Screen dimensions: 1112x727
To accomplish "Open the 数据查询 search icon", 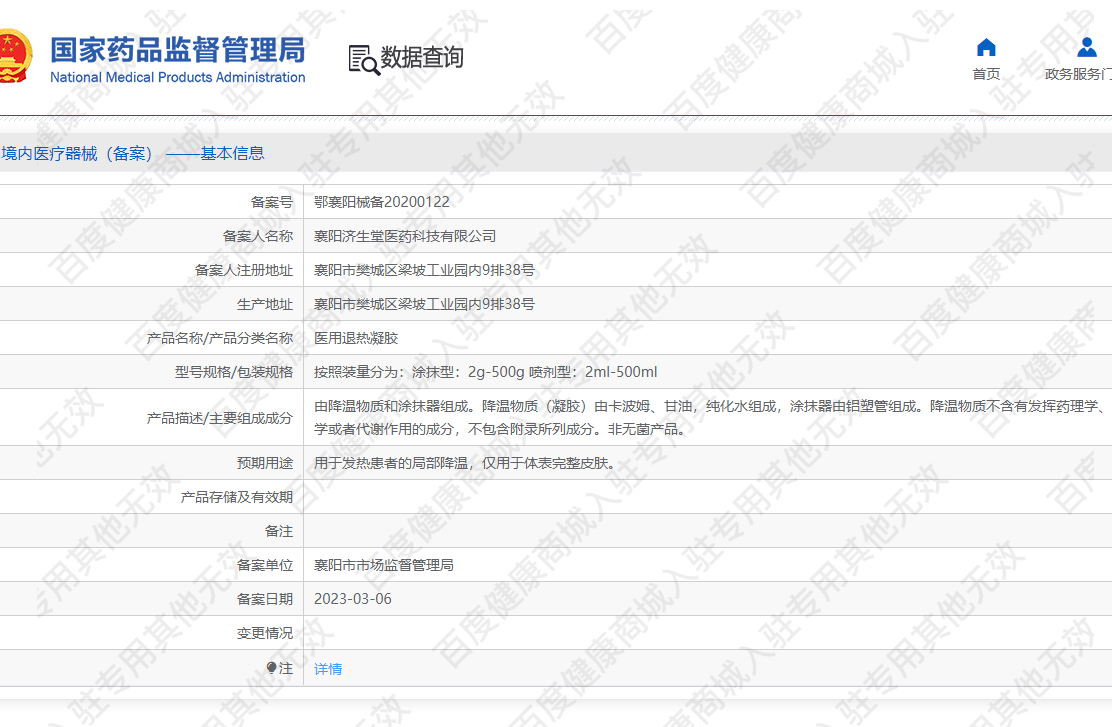I will (364, 60).
